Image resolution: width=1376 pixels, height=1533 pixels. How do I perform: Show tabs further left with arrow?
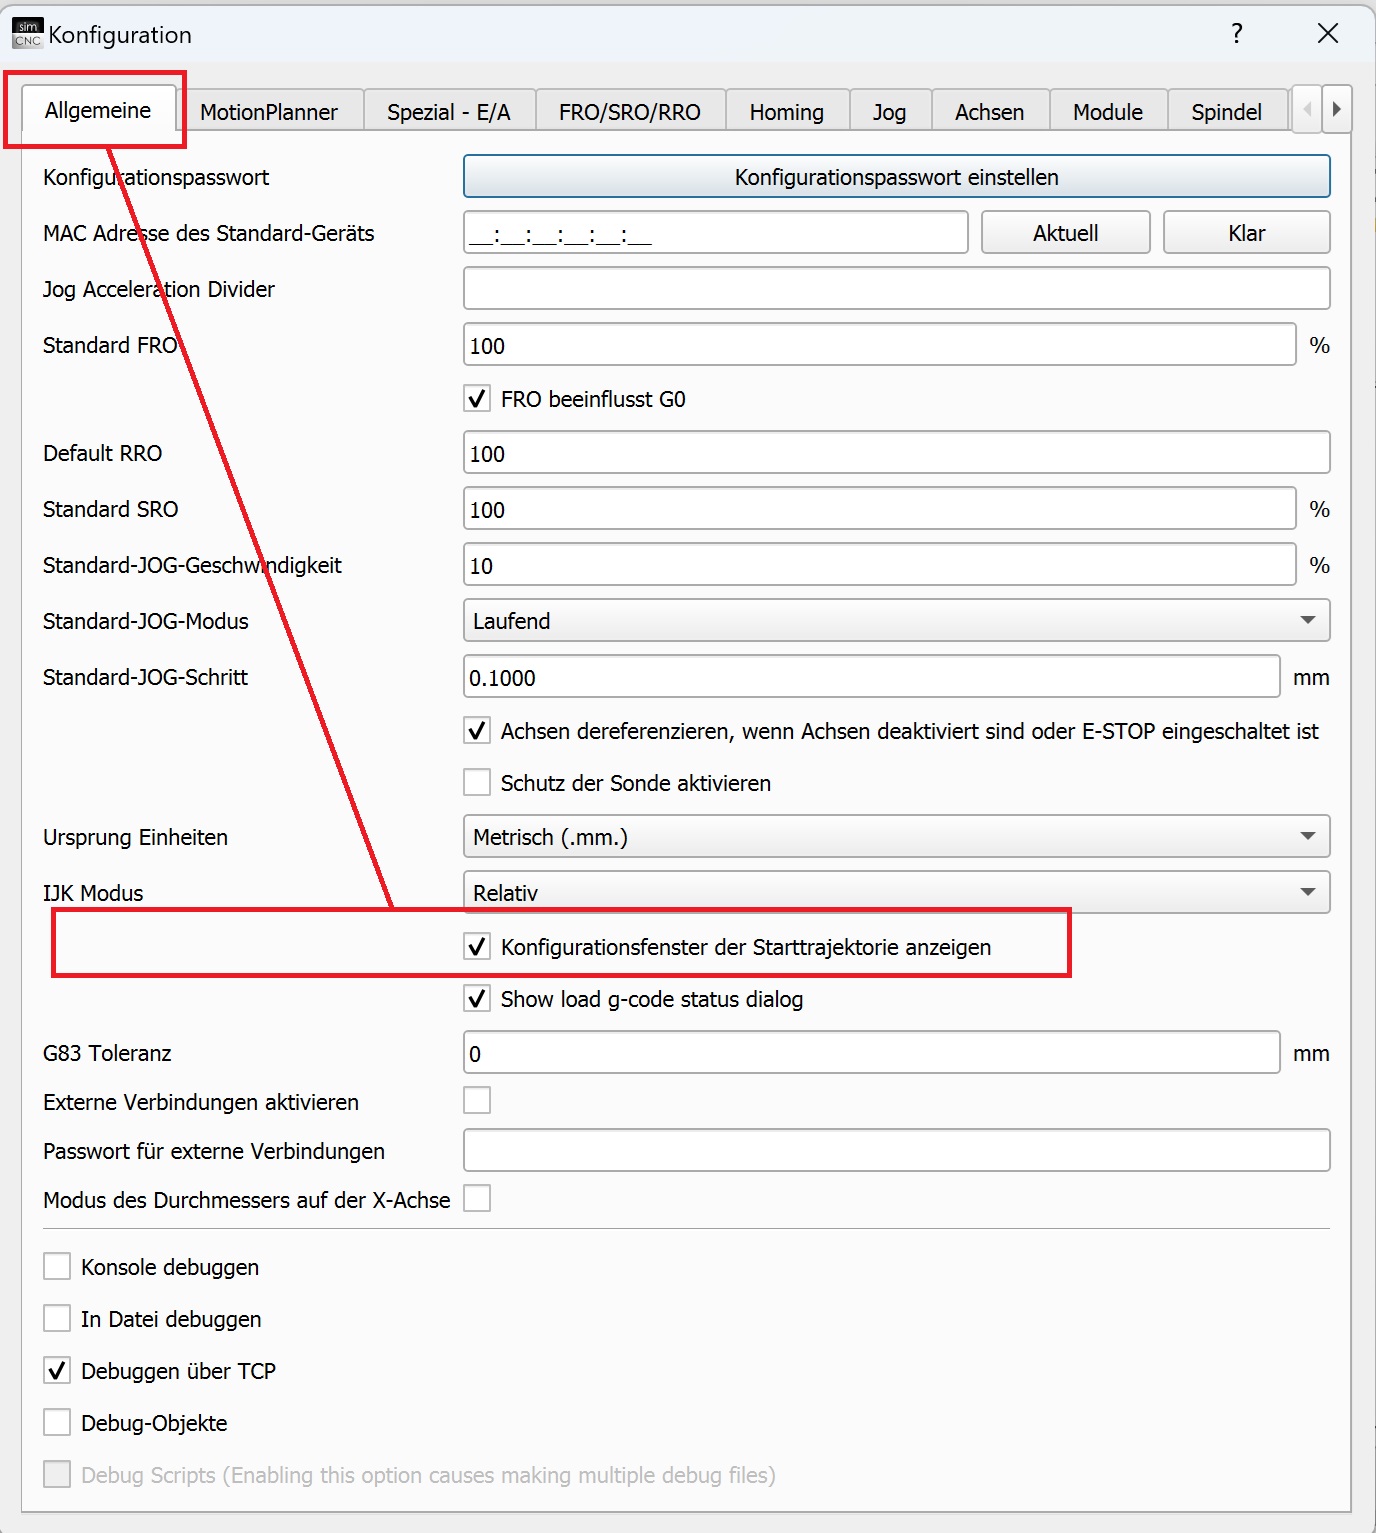[1307, 109]
